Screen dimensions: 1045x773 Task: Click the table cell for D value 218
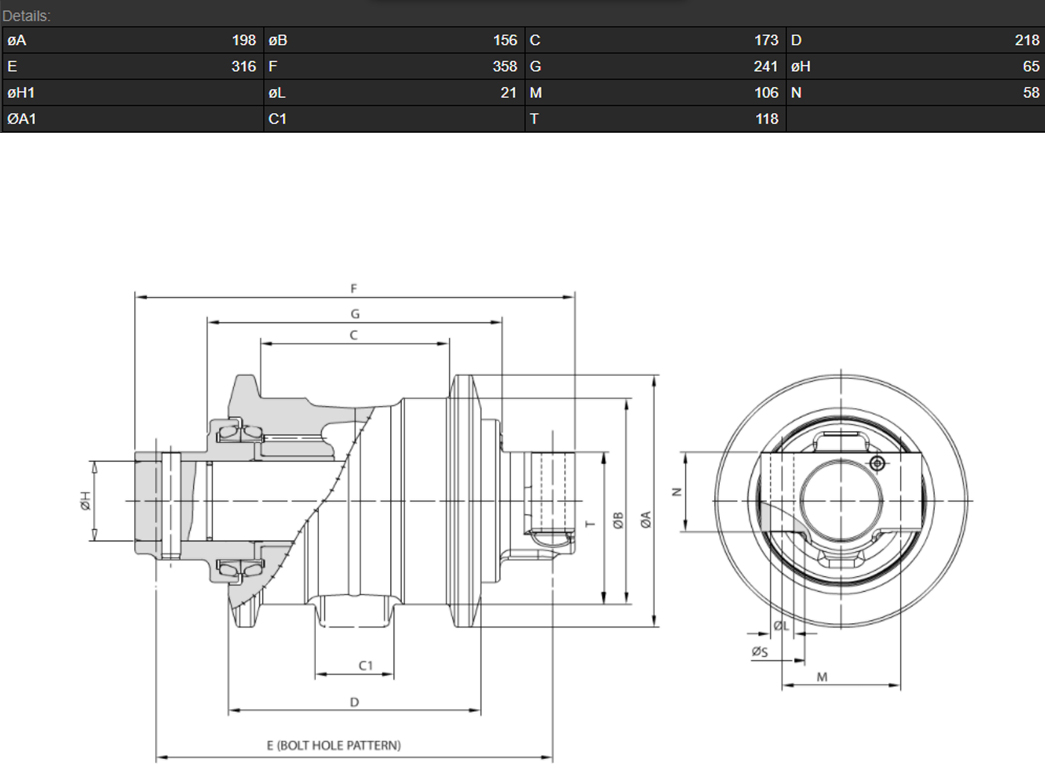pos(915,40)
